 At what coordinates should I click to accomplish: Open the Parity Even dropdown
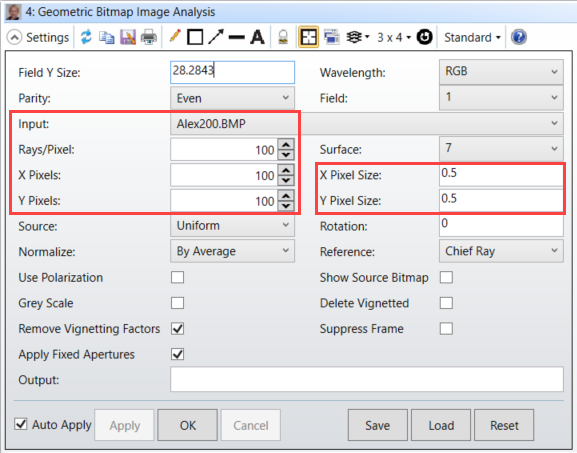click(x=233, y=98)
